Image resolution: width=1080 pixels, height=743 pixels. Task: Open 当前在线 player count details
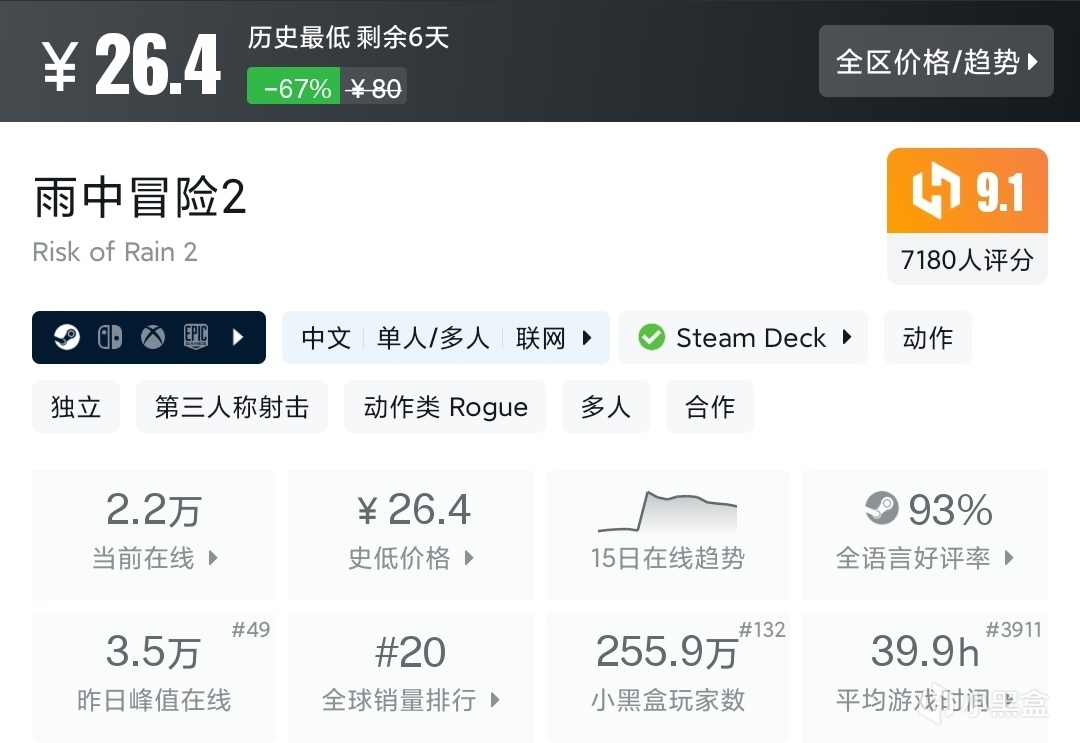154,535
